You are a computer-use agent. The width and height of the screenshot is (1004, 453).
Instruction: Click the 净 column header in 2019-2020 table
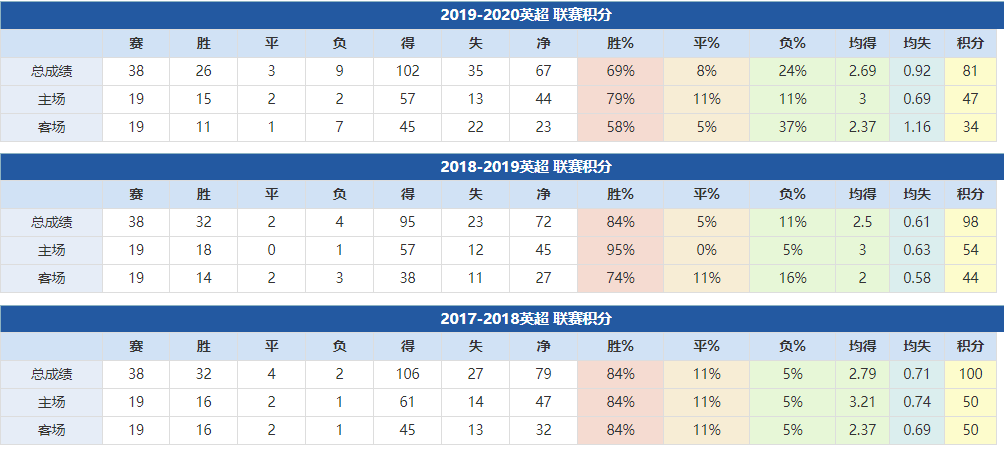(543, 43)
